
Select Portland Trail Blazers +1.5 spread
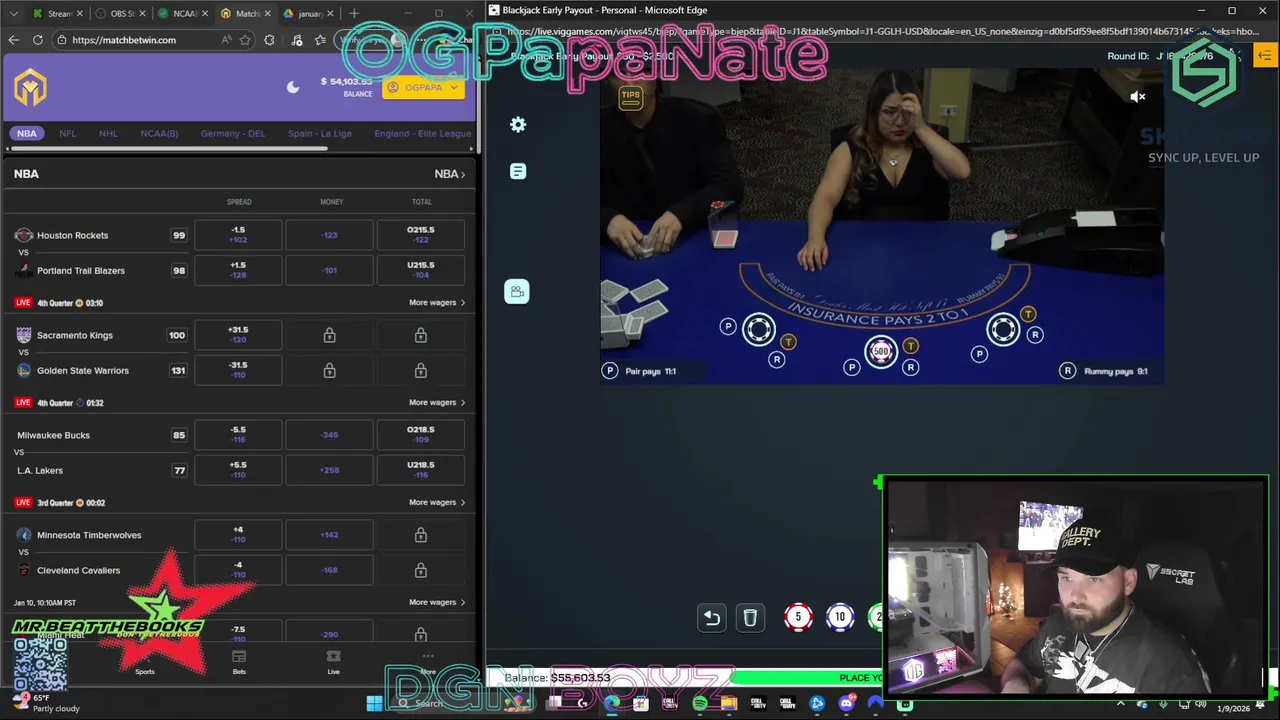point(238,270)
